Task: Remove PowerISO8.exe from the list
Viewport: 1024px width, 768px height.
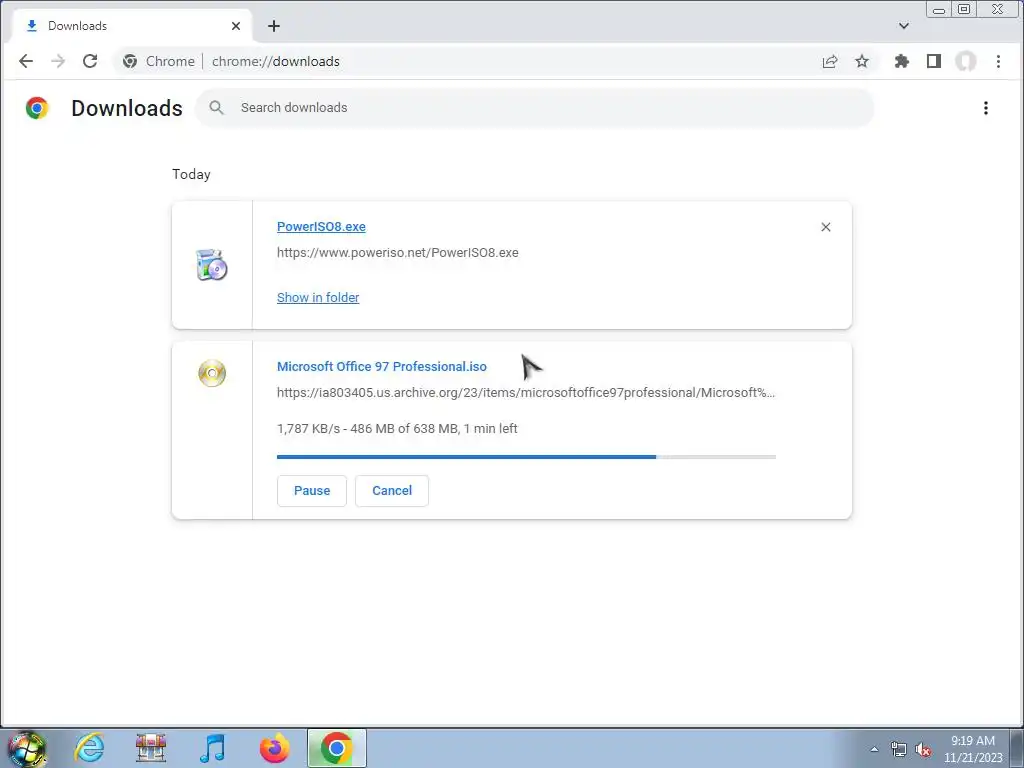Action: pos(825,227)
